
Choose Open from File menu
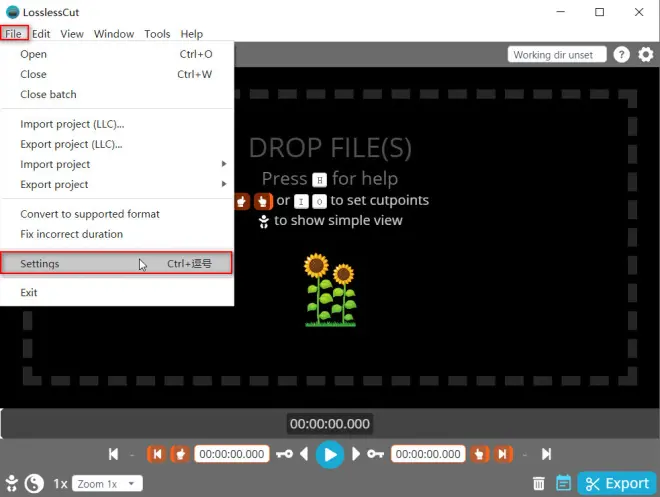[117, 54]
